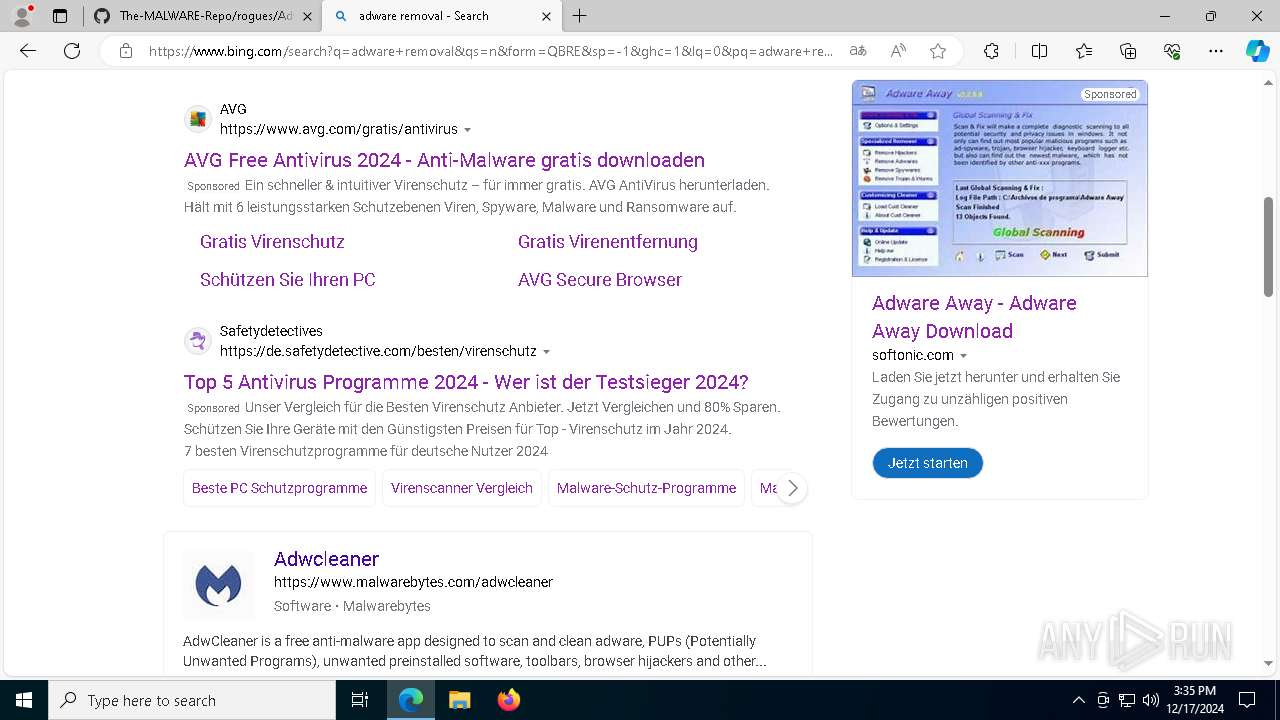This screenshot has height=720, width=1280.
Task: Open the tab actions menu icon
Action: click(x=60, y=16)
